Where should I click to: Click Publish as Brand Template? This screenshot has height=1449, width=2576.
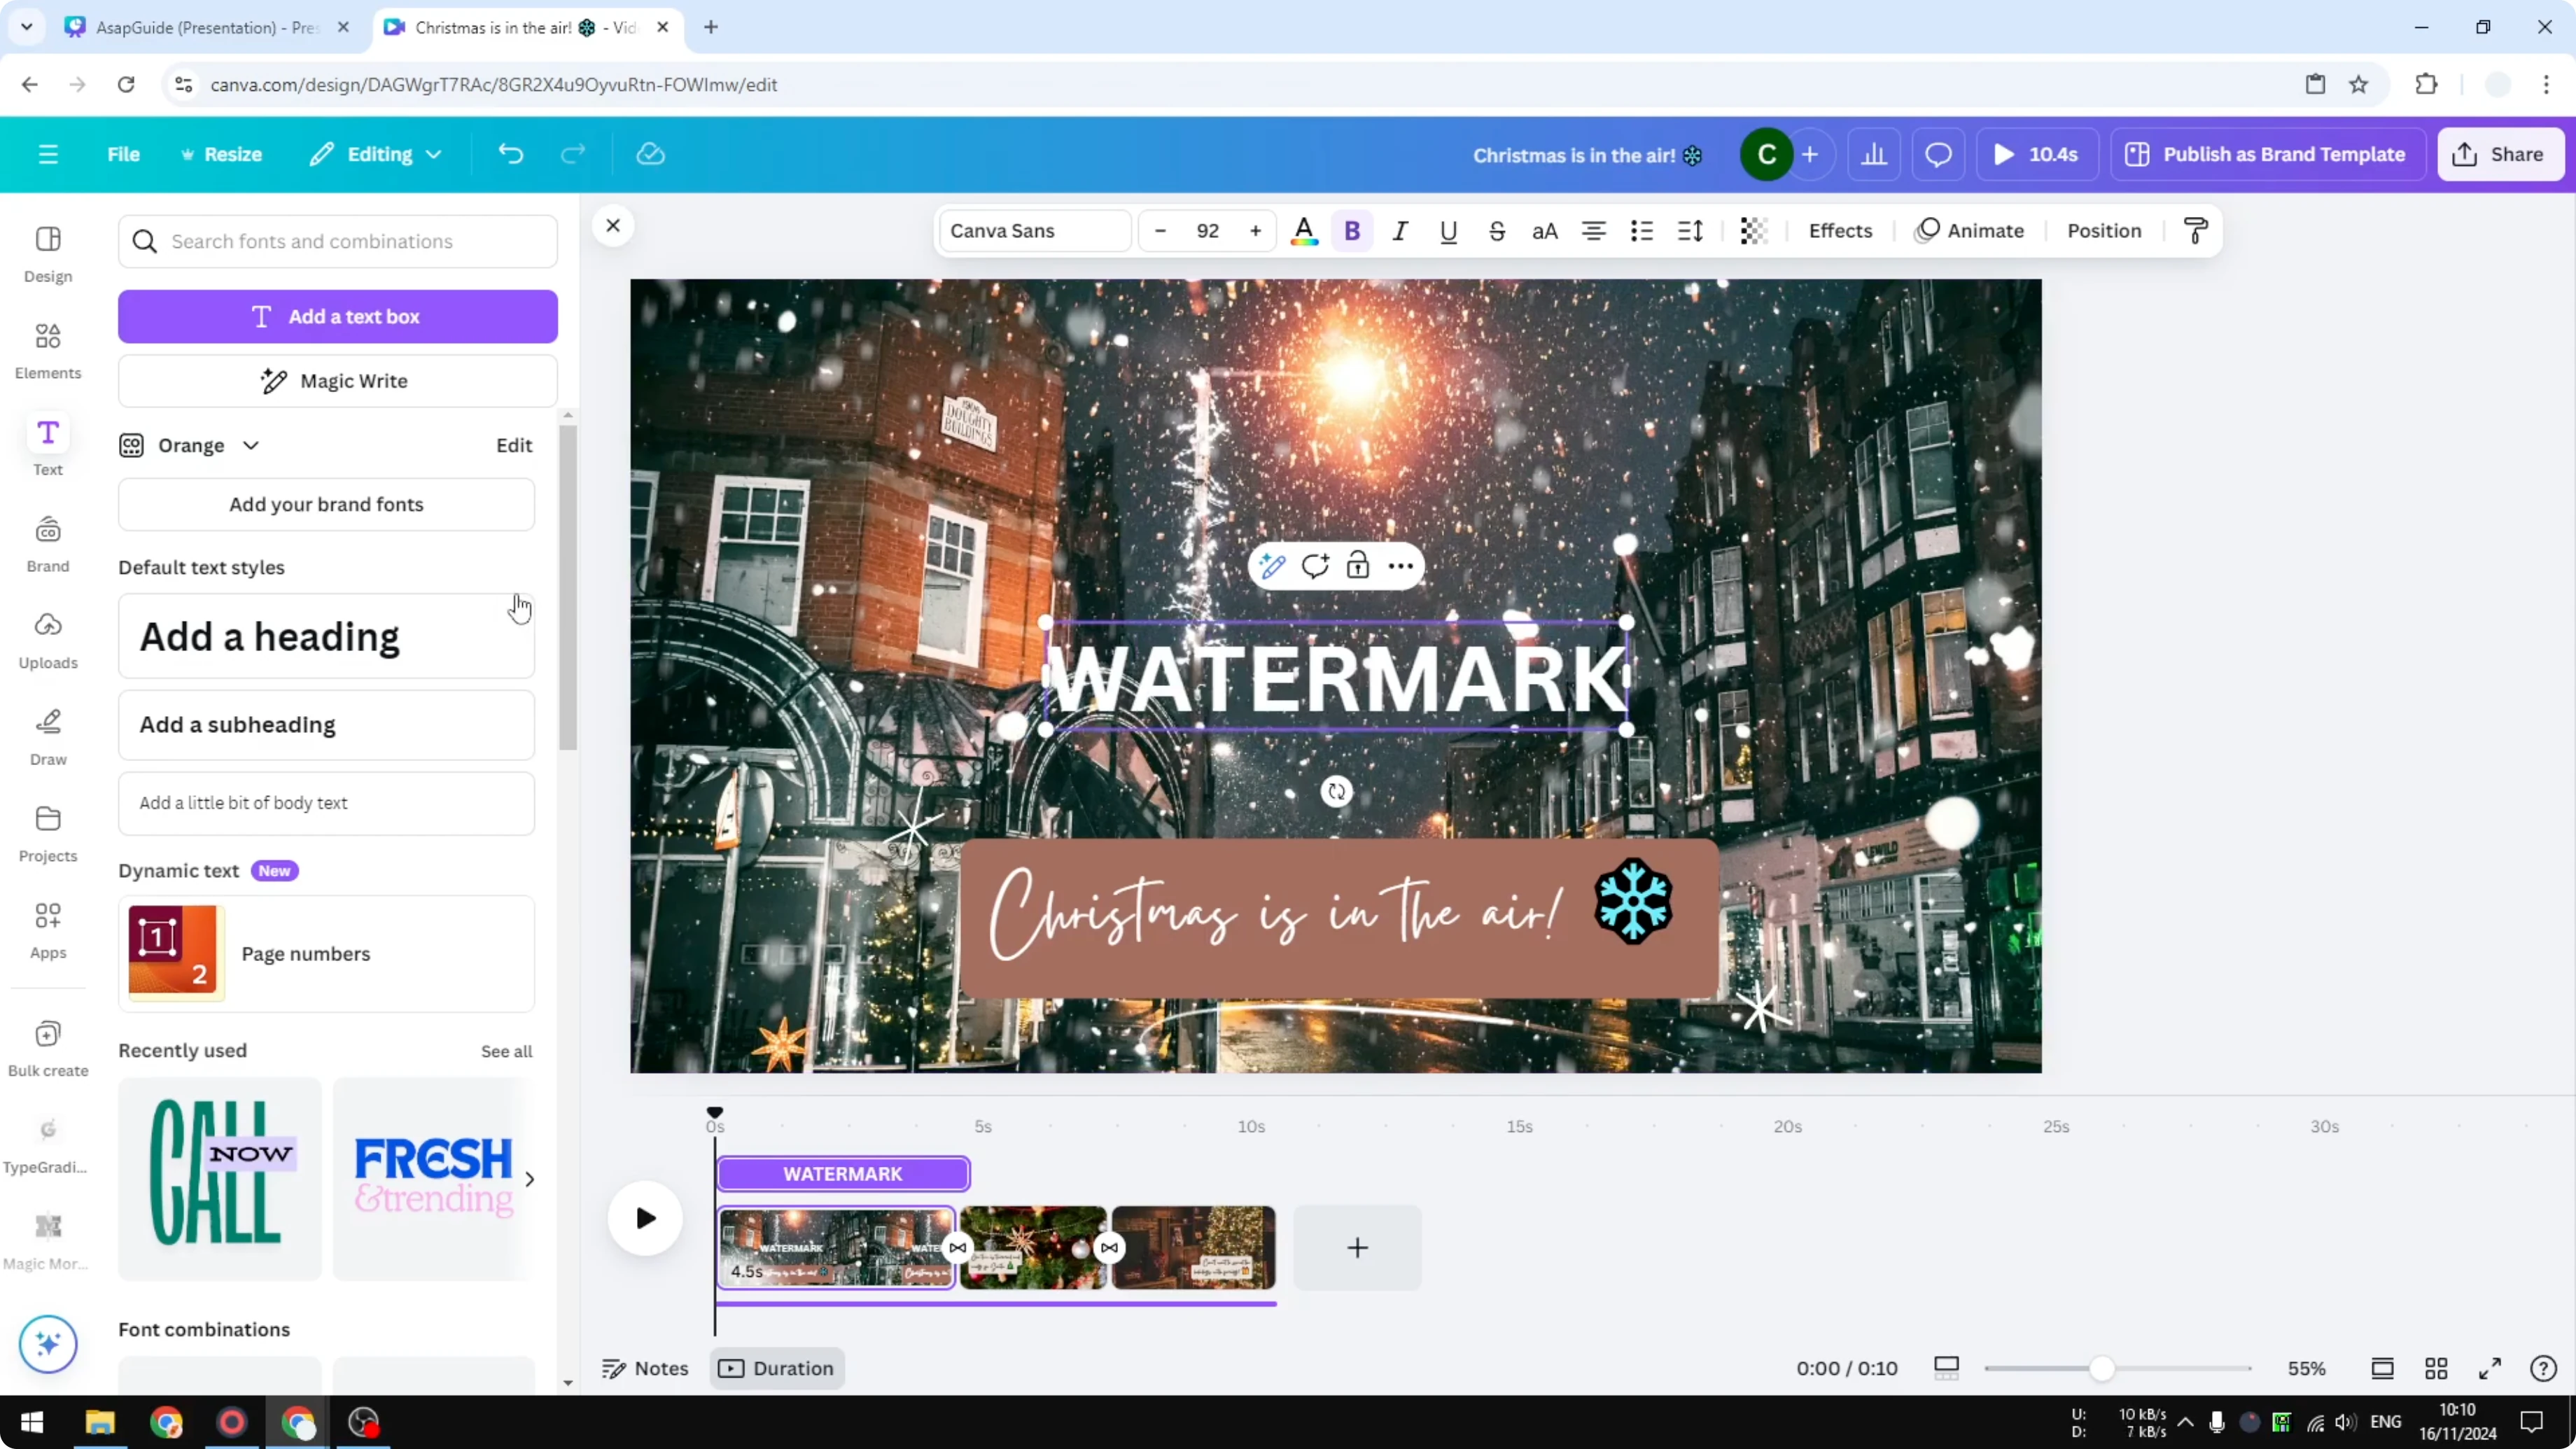(2268, 154)
